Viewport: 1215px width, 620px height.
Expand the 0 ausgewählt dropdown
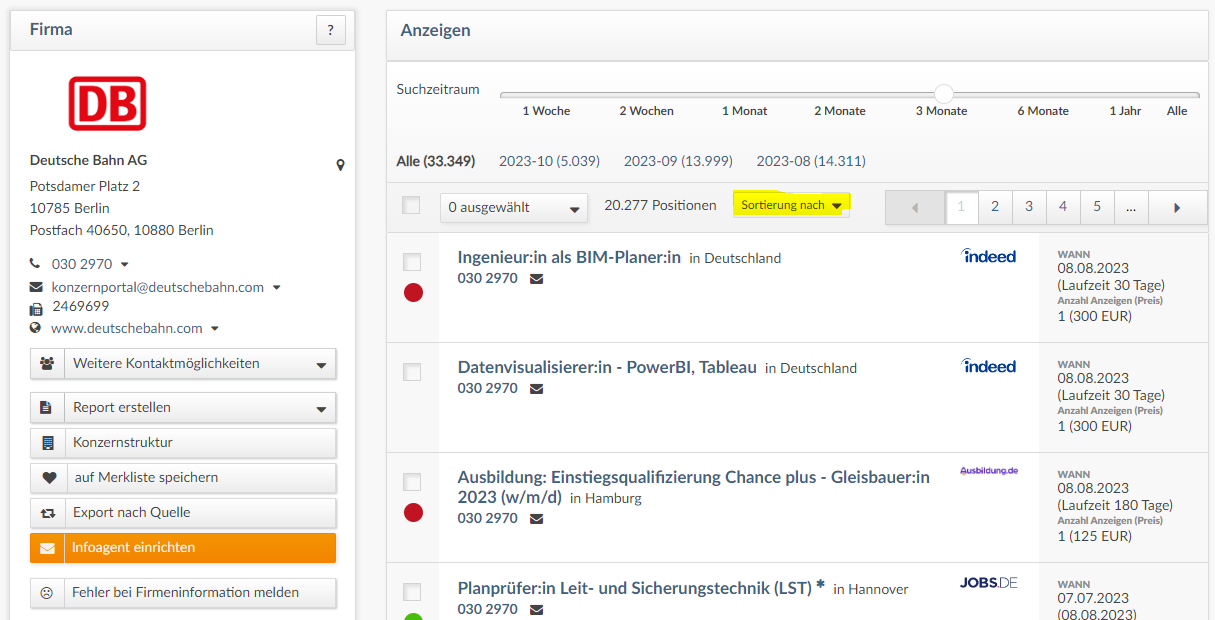click(x=514, y=207)
